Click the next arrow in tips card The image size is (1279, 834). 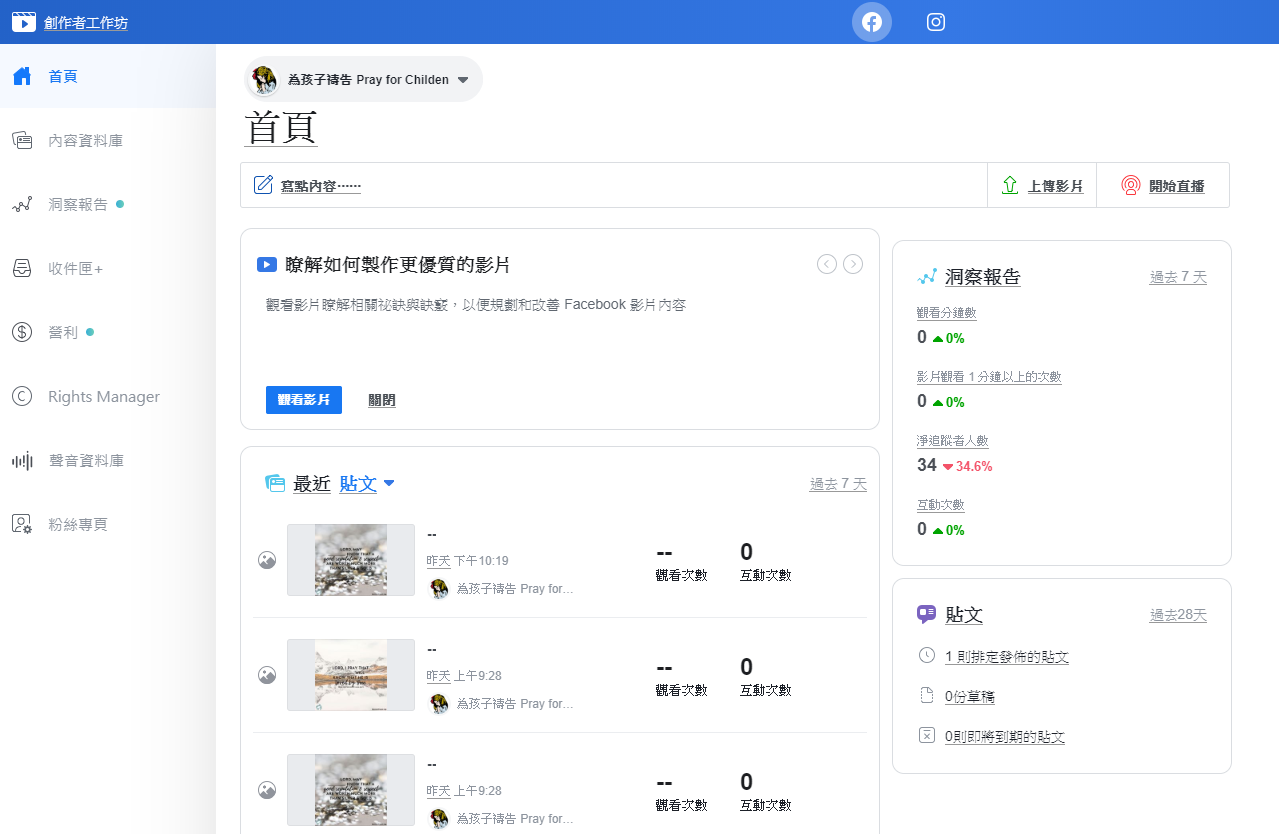(853, 264)
